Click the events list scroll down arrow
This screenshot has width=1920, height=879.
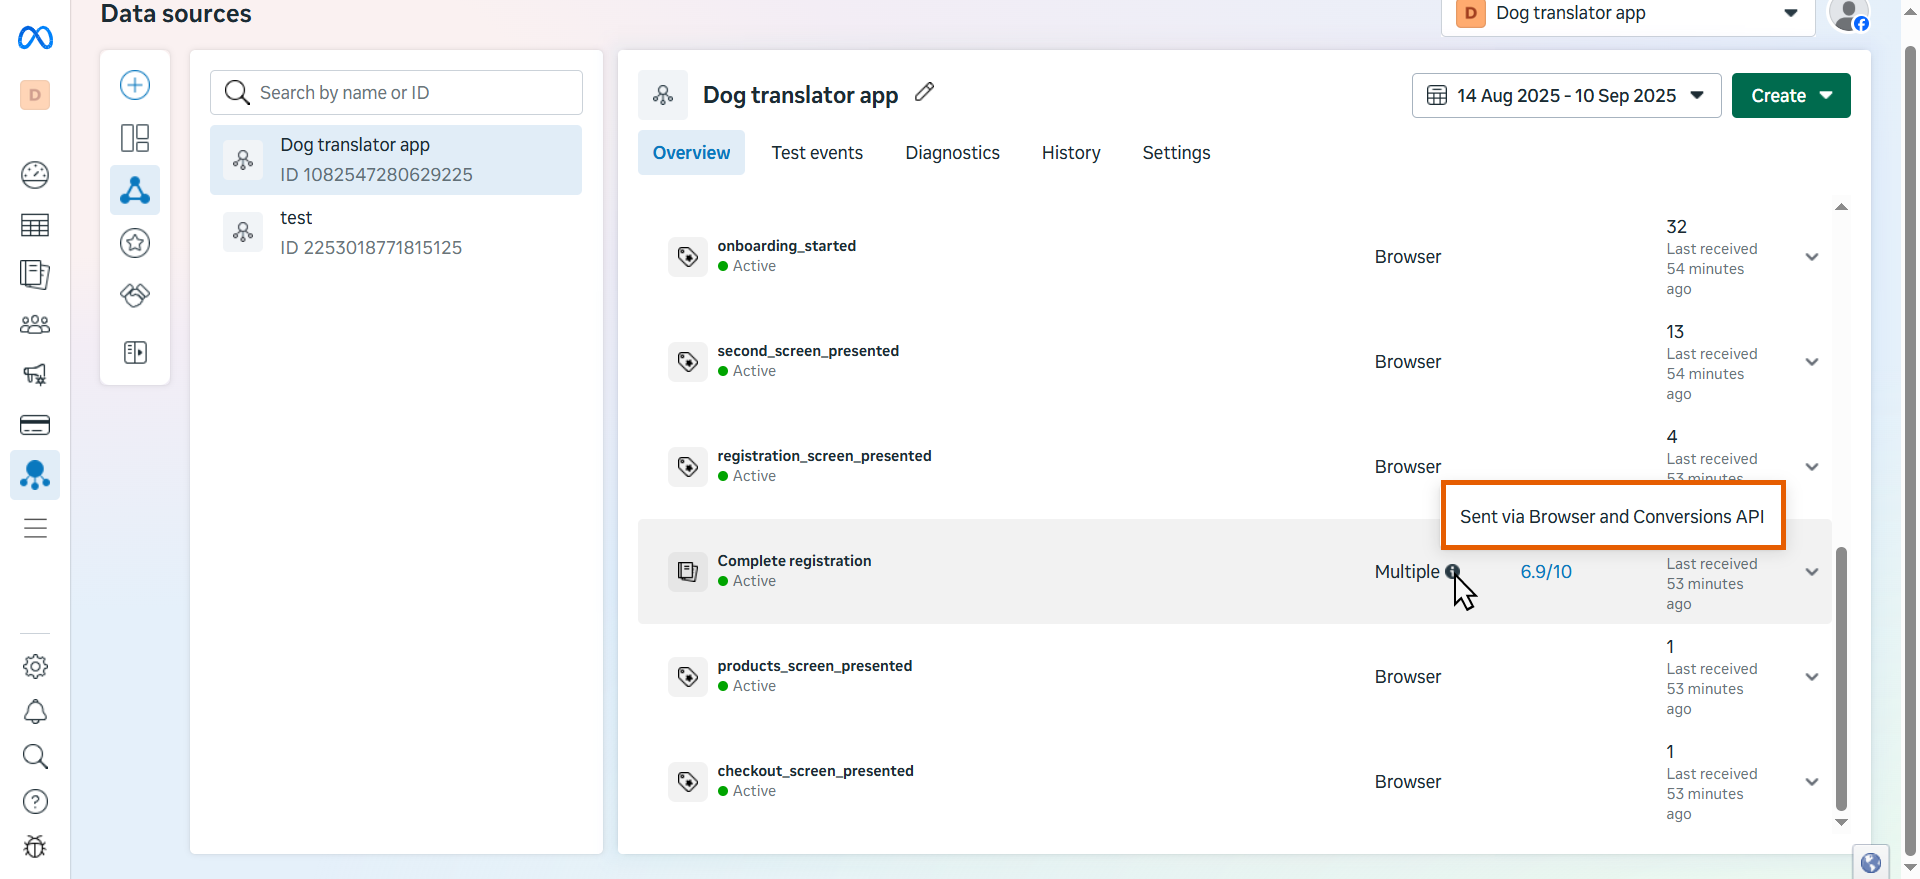[1841, 822]
